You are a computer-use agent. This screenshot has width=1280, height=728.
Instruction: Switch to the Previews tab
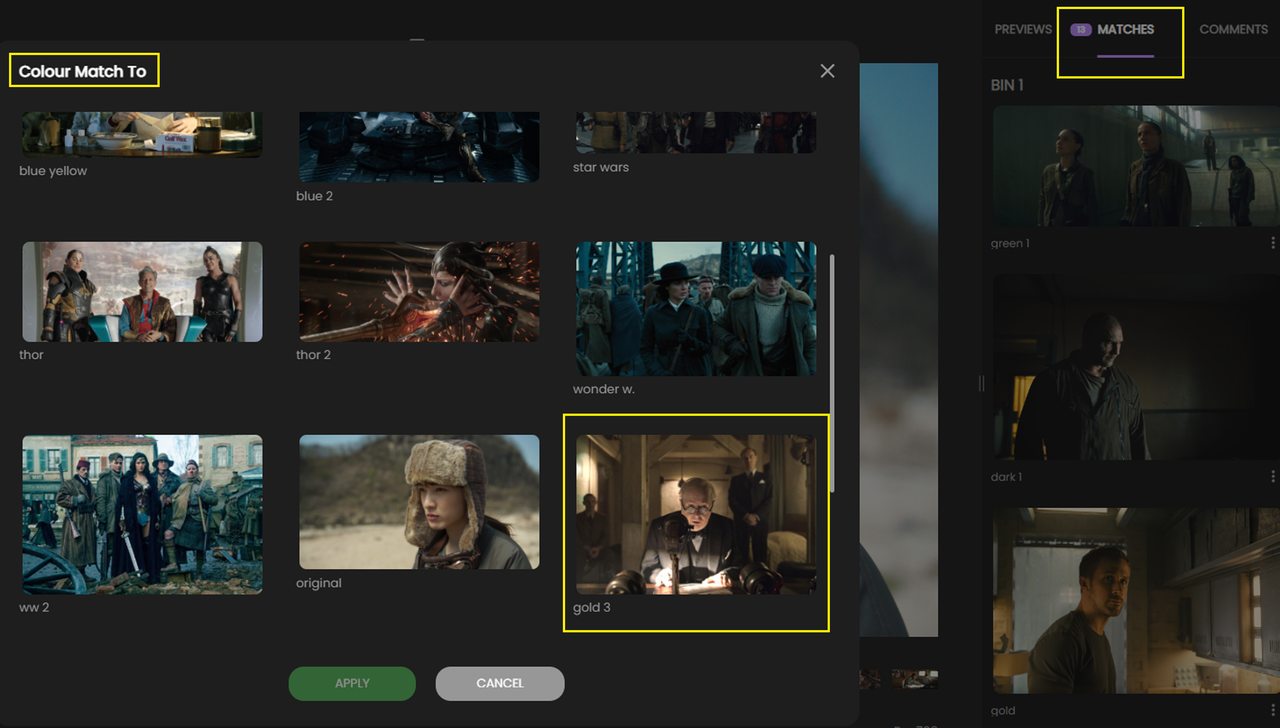pyautogui.click(x=1023, y=29)
